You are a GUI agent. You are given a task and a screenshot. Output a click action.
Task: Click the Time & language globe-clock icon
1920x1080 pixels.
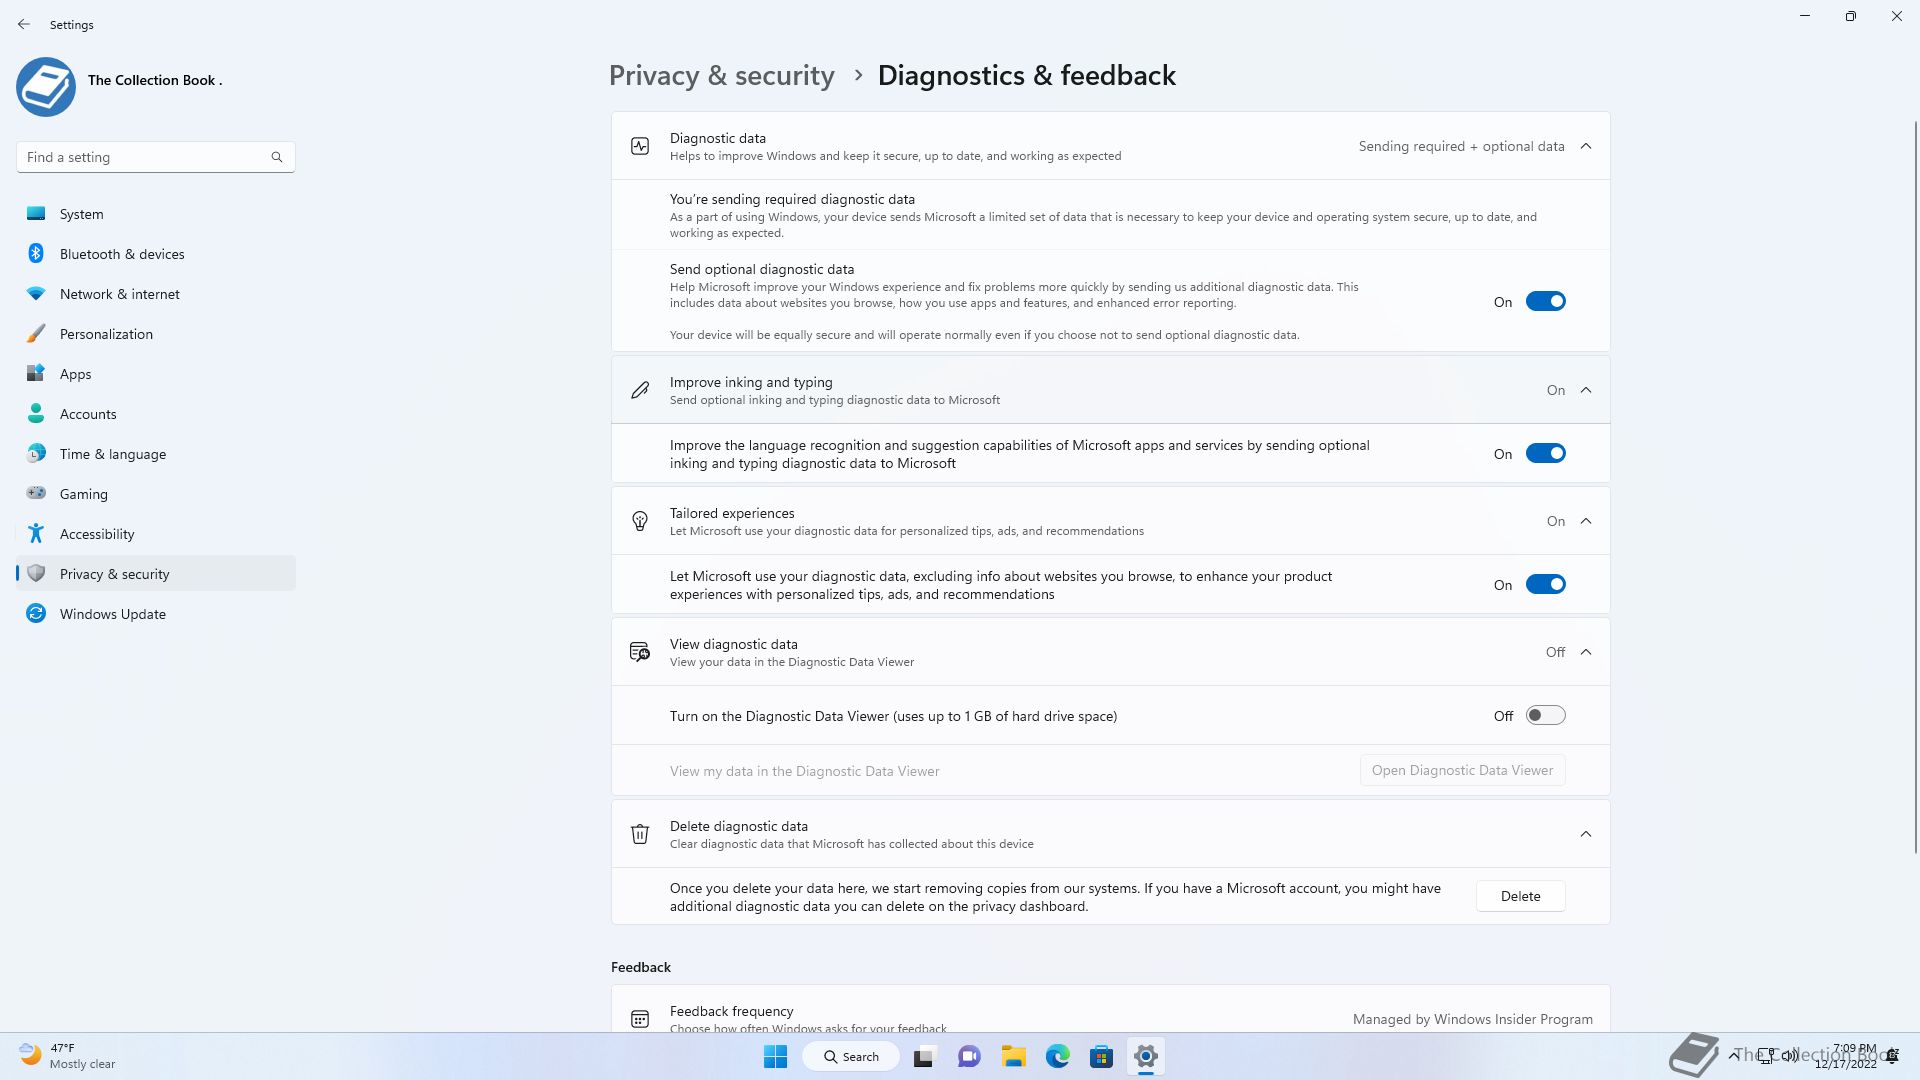pos(36,453)
